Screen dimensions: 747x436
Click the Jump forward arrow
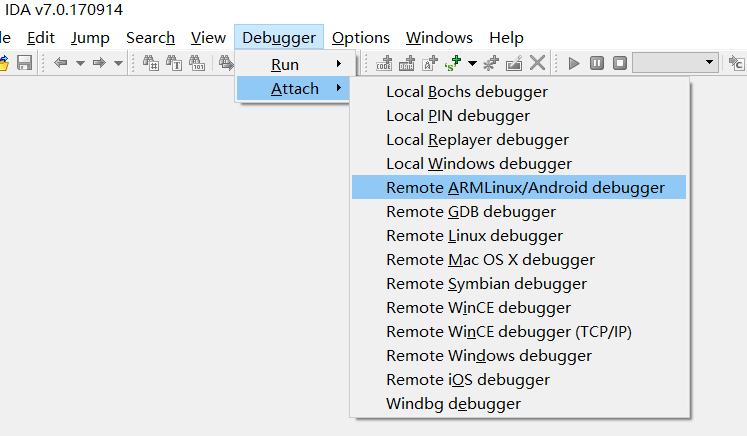pyautogui.click(x=99, y=63)
